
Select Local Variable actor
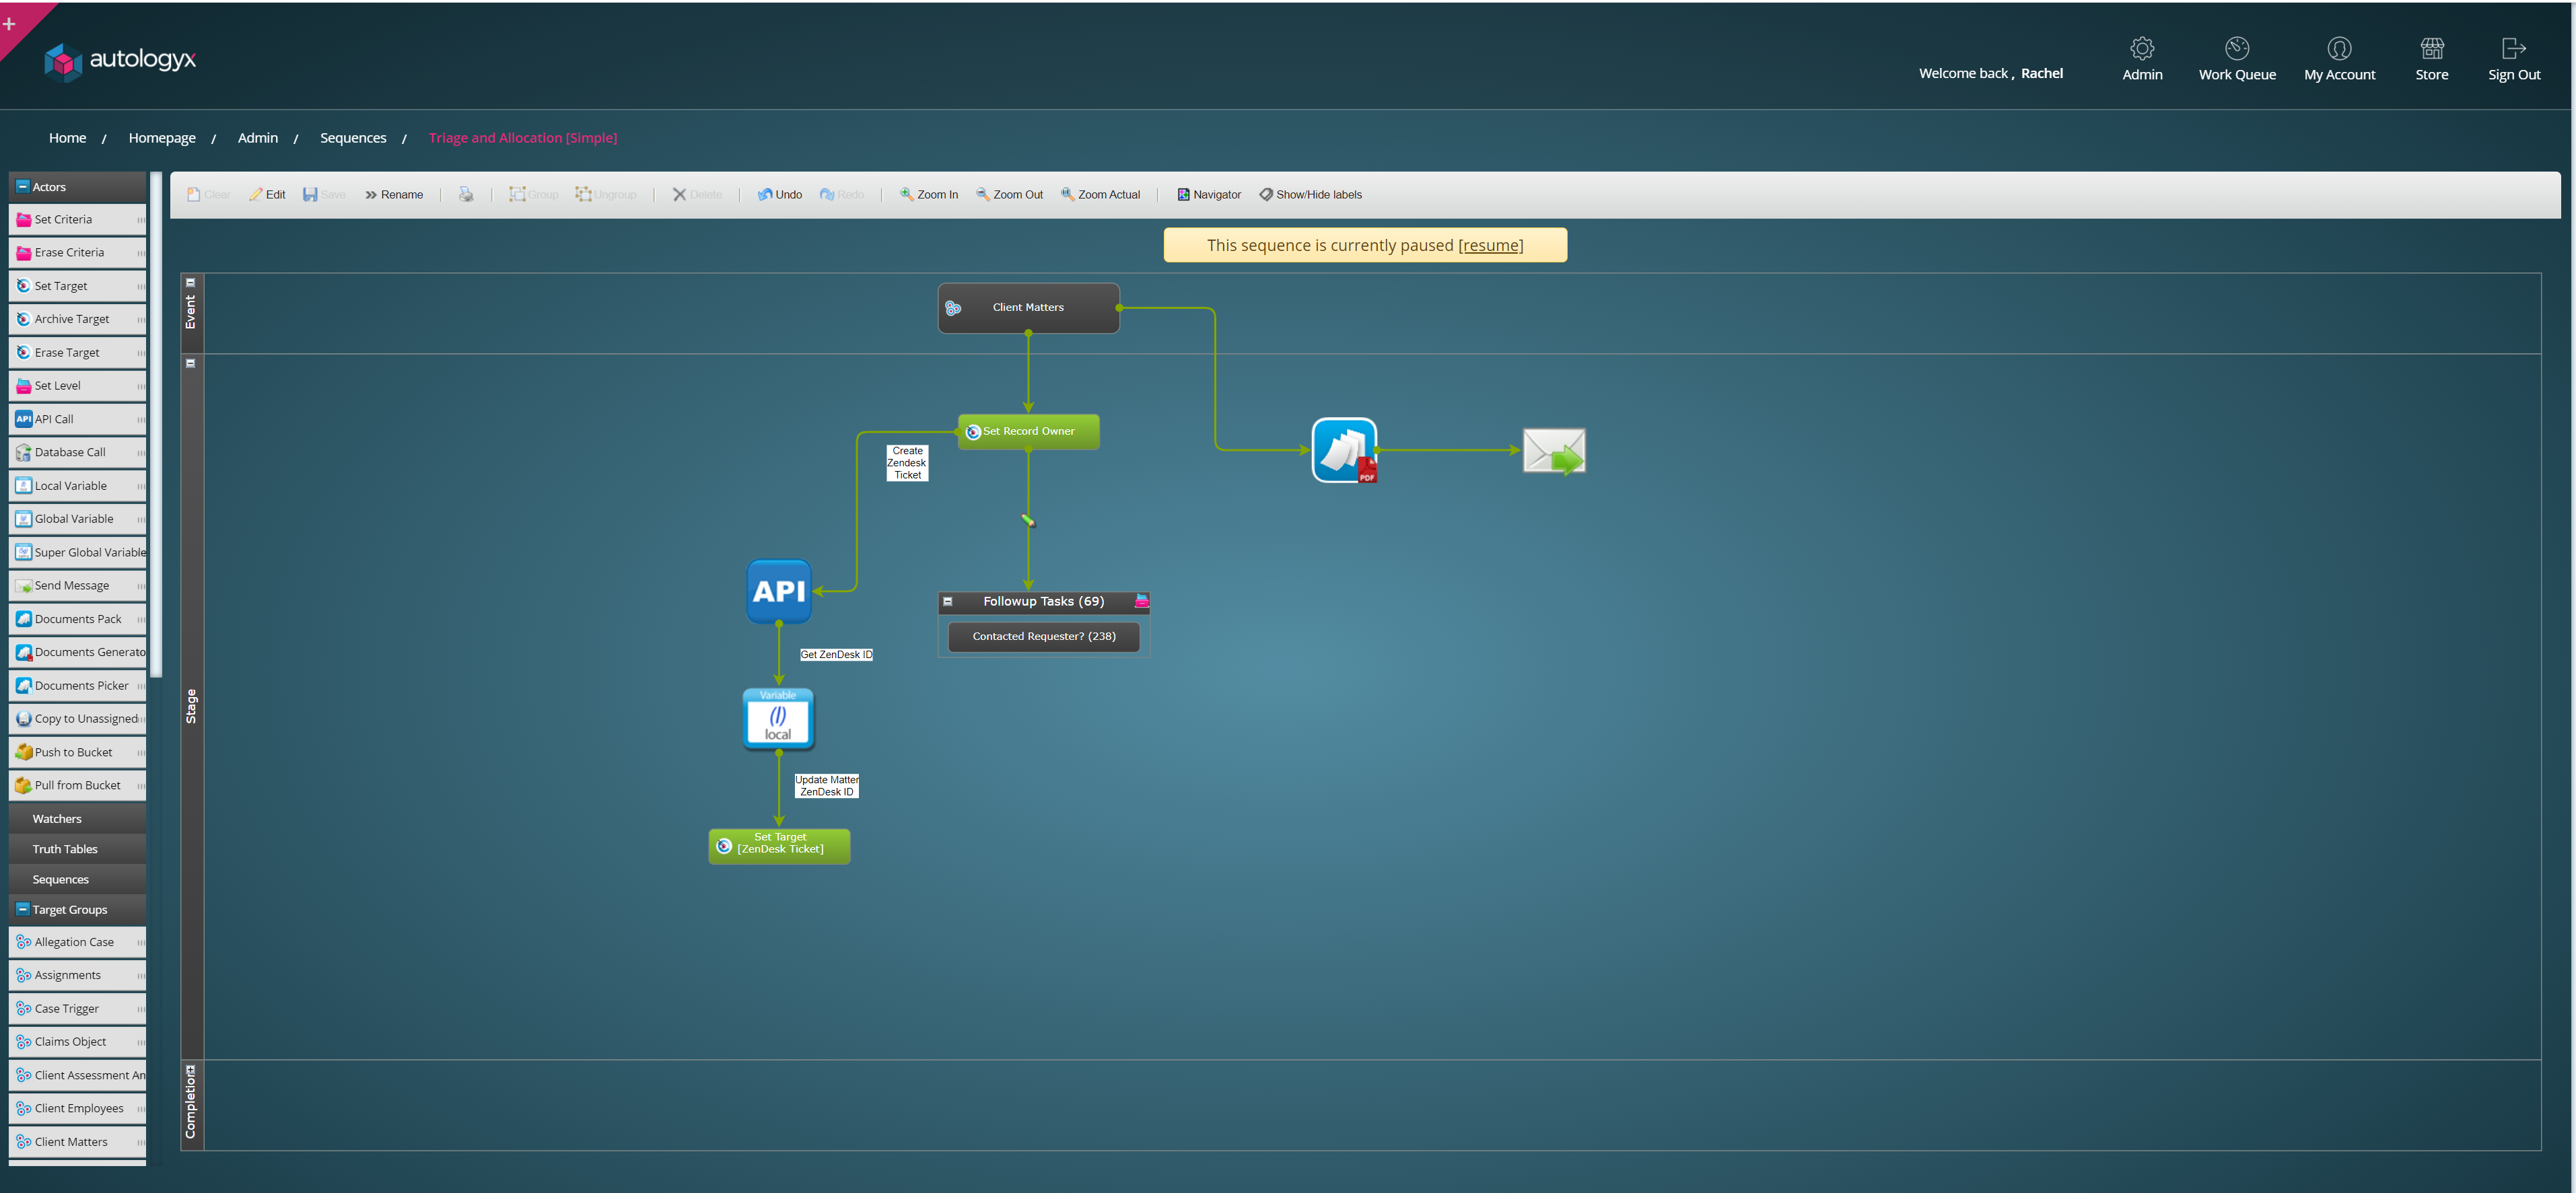tap(77, 486)
